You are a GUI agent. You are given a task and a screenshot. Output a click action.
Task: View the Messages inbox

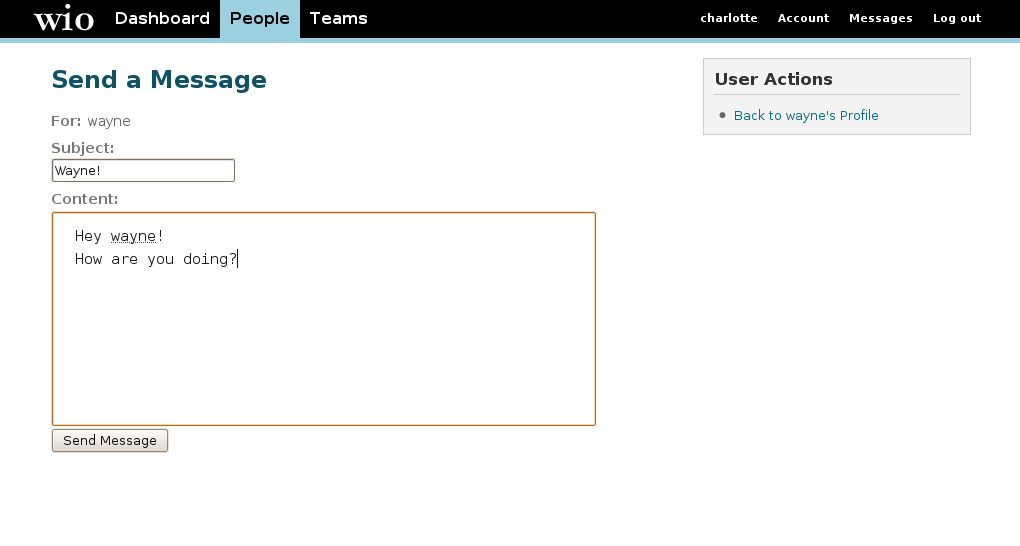881,18
